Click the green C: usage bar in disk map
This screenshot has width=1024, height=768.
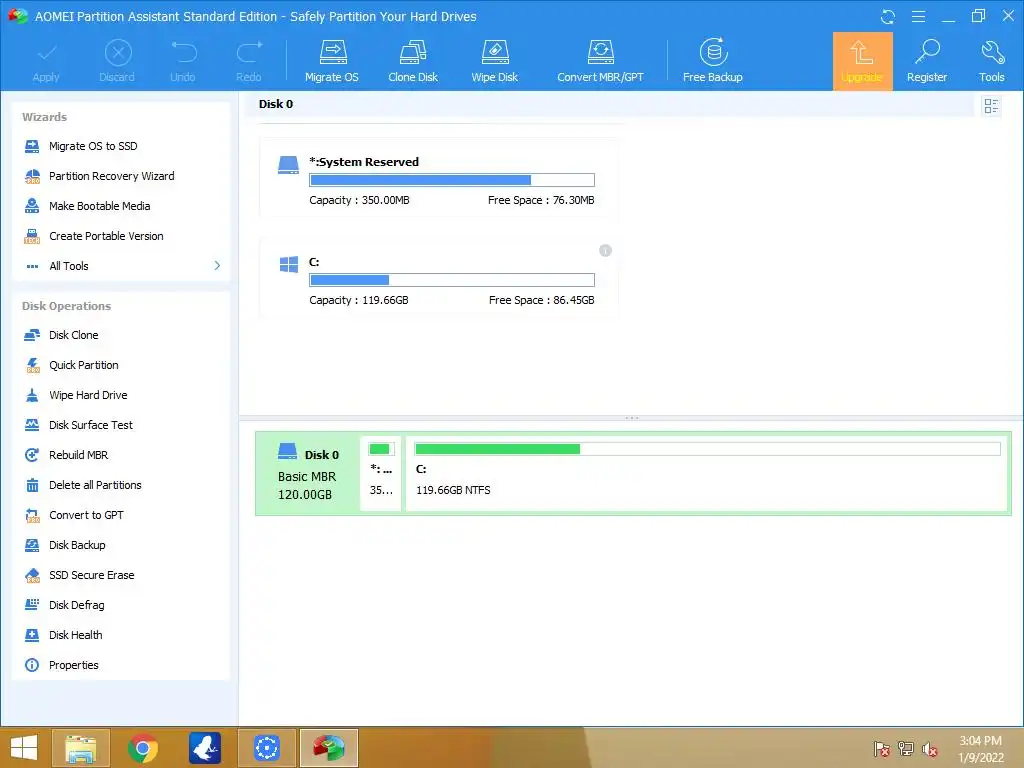coord(707,449)
